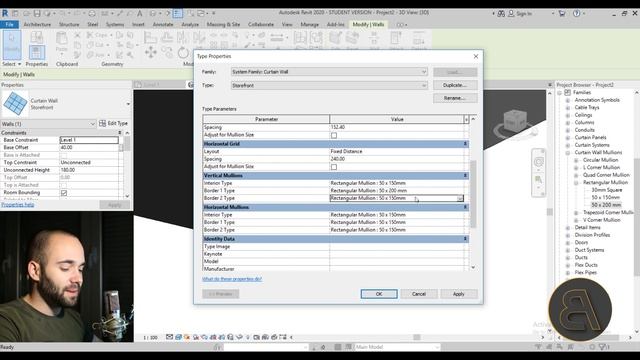Open the Manage ribbon tab
Viewport: 640px width, 360px height.
point(309,24)
